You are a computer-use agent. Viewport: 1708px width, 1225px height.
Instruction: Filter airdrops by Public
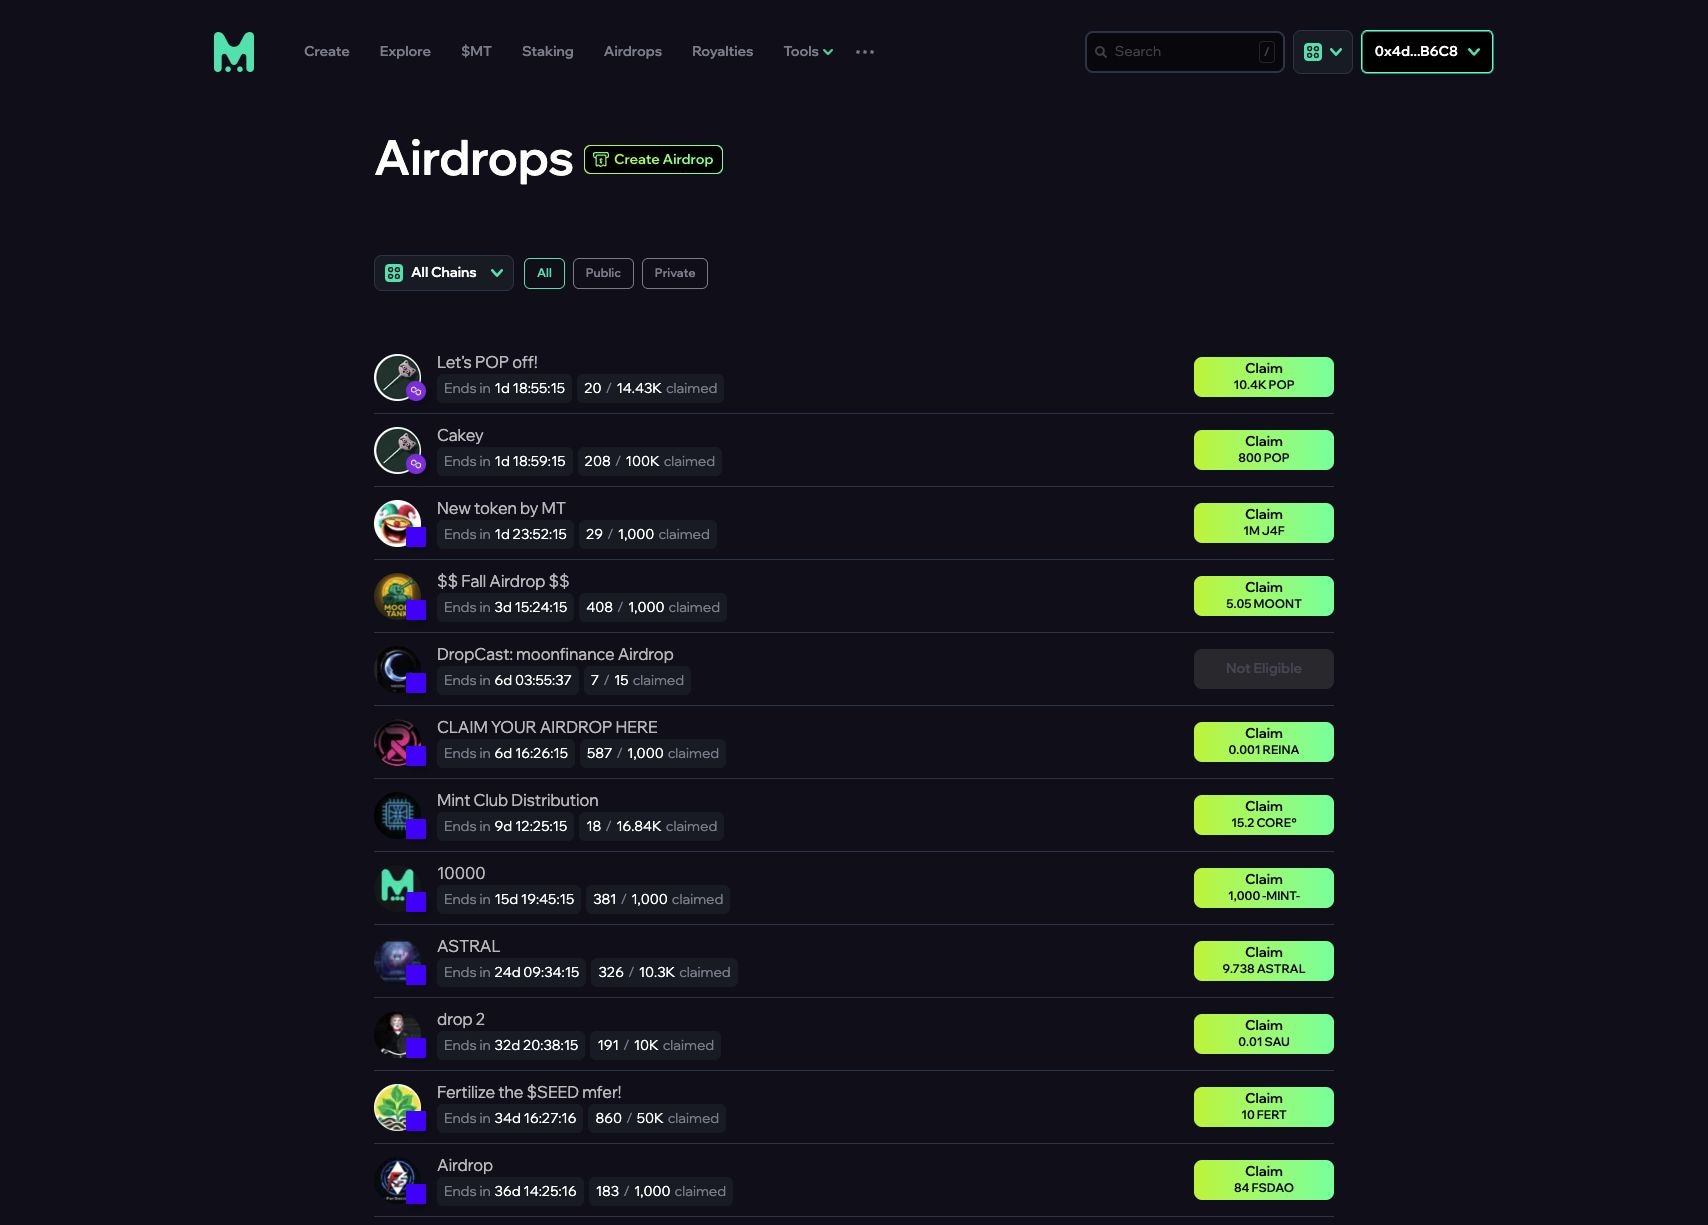603,273
